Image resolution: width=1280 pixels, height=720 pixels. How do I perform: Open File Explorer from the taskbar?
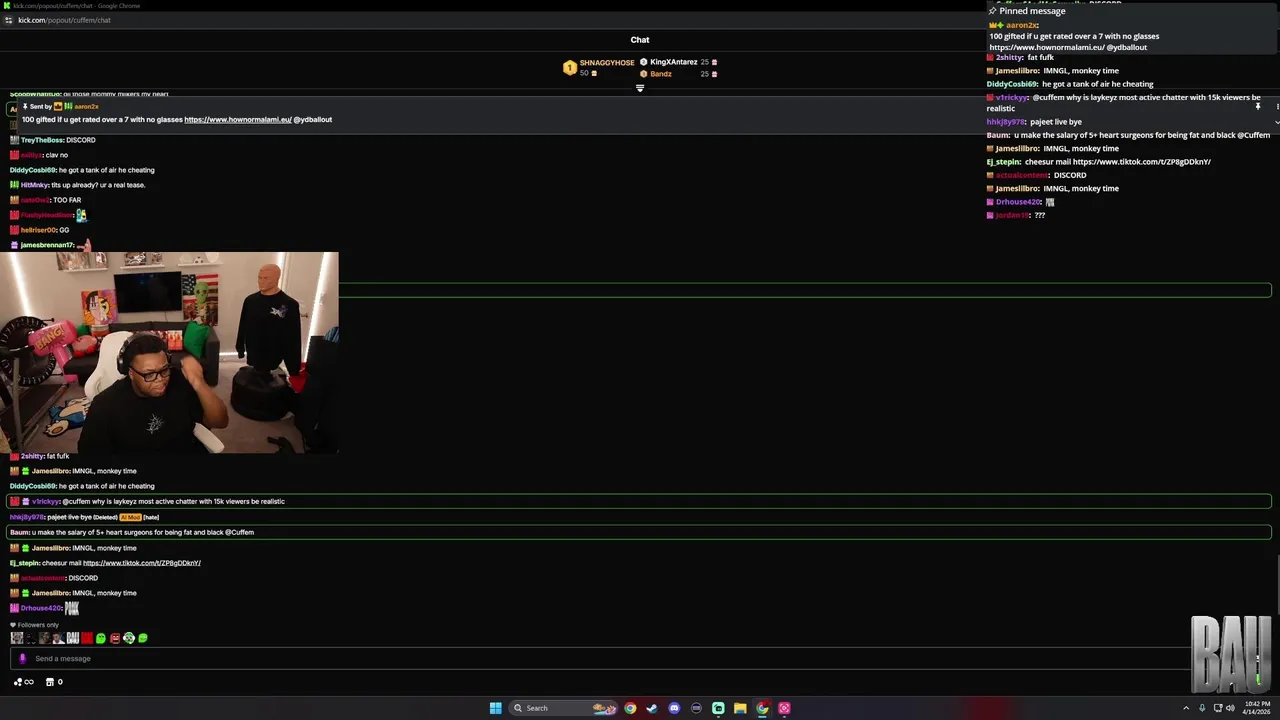click(x=740, y=708)
